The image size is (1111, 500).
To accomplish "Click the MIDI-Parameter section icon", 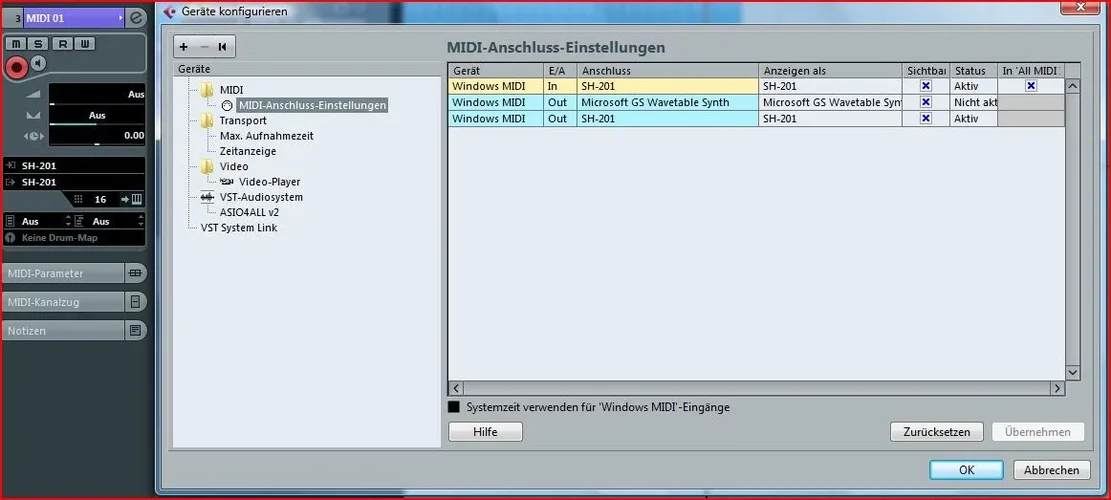I will (x=135, y=273).
